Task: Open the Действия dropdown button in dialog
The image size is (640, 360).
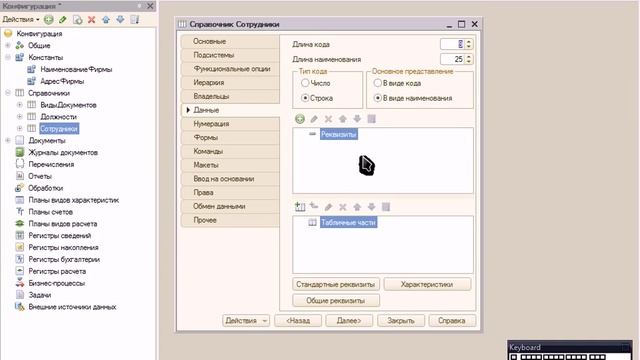Action: (246, 320)
